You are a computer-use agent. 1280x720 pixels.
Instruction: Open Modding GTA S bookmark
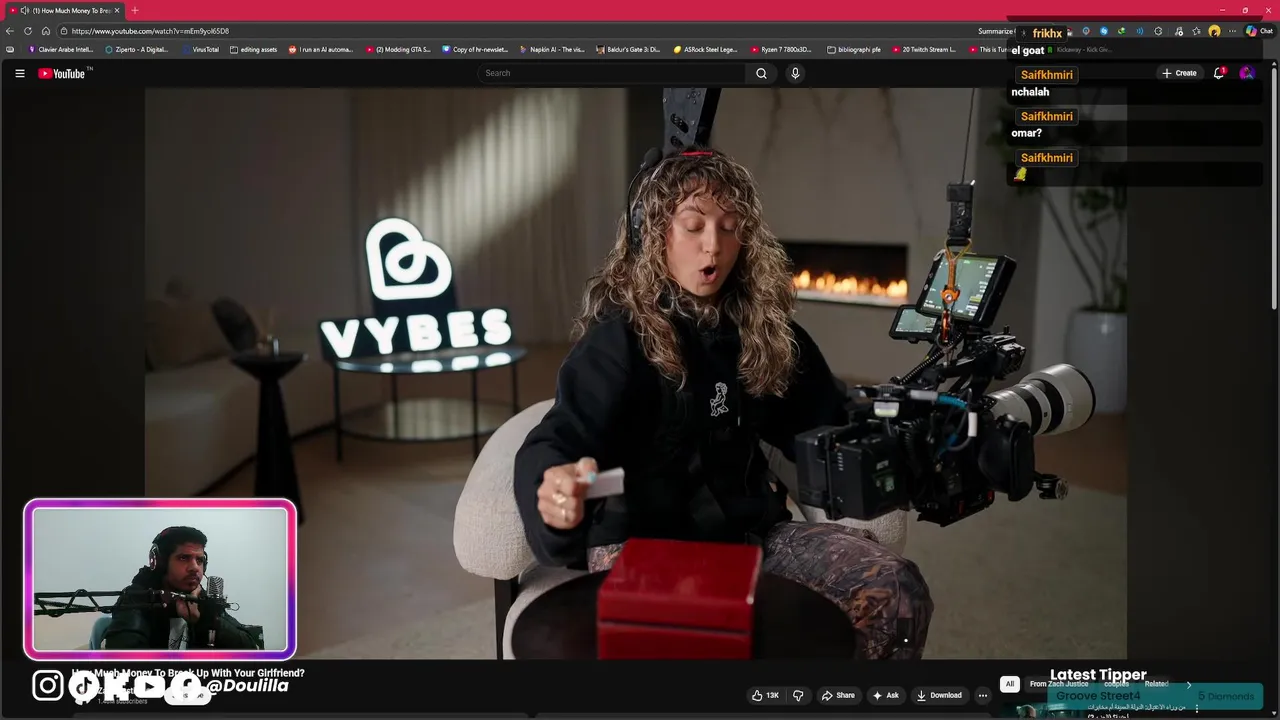coord(398,49)
